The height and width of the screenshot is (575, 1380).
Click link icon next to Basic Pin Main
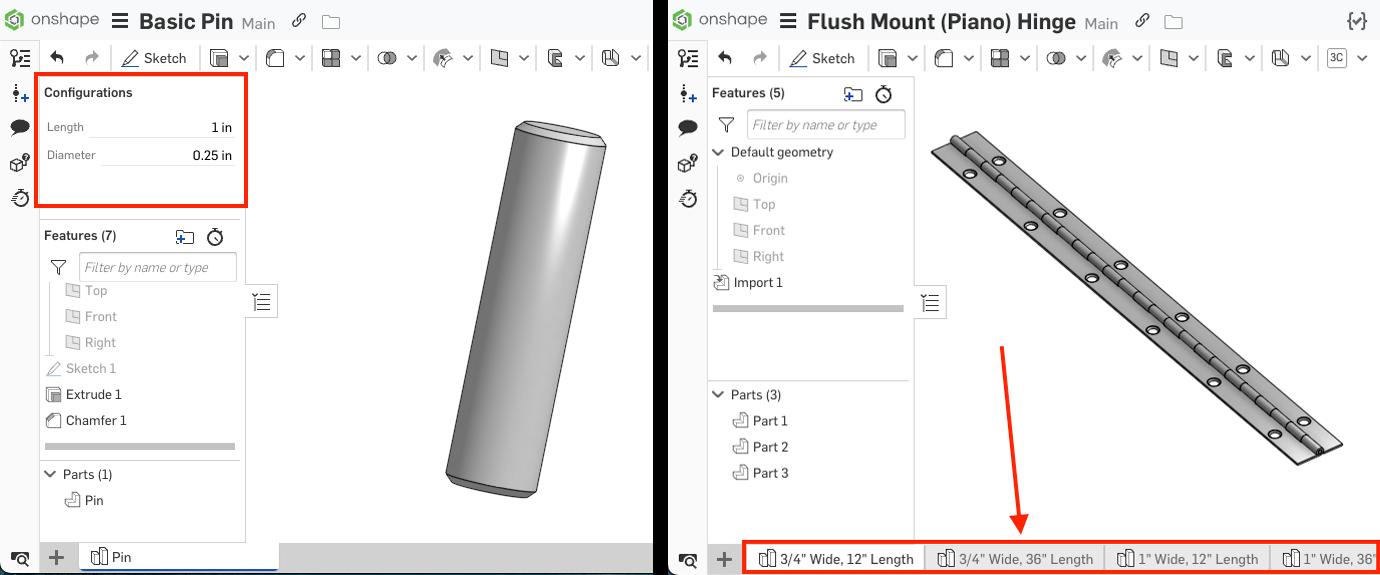[x=299, y=21]
